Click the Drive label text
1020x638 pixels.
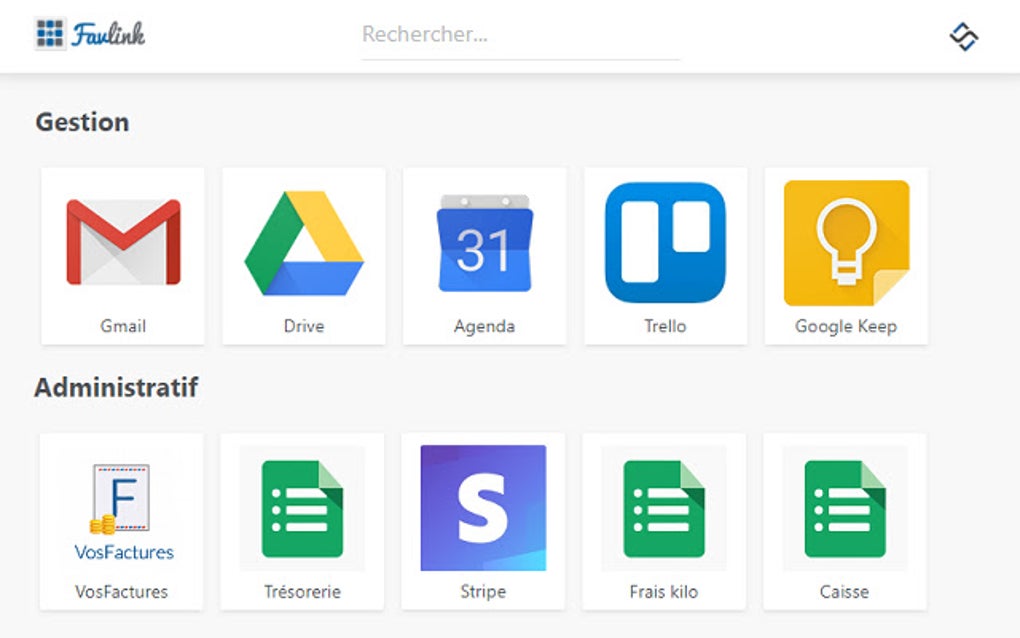click(304, 326)
